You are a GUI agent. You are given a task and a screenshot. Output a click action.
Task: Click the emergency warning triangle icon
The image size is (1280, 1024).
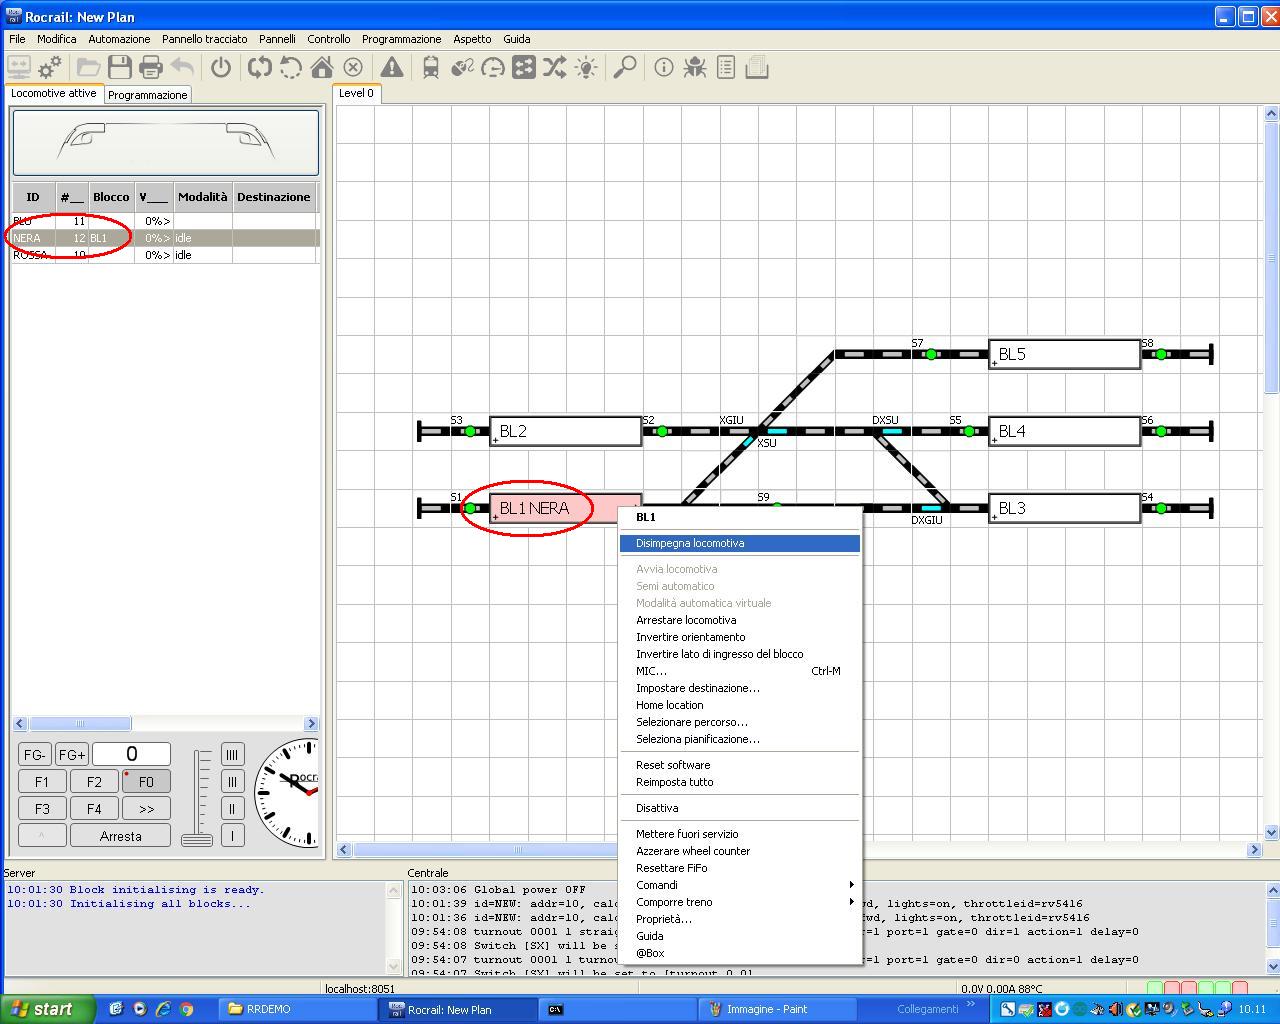point(392,67)
